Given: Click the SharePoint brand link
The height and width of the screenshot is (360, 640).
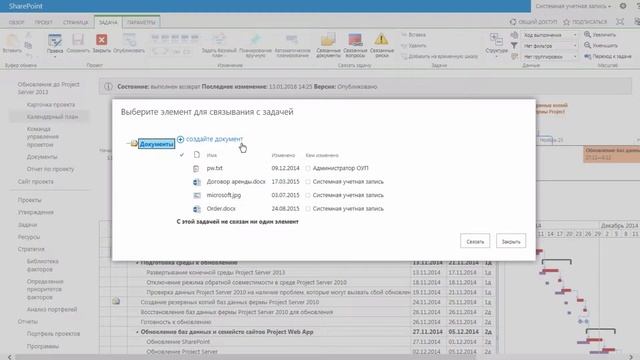Looking at the screenshot, I should (25, 6).
